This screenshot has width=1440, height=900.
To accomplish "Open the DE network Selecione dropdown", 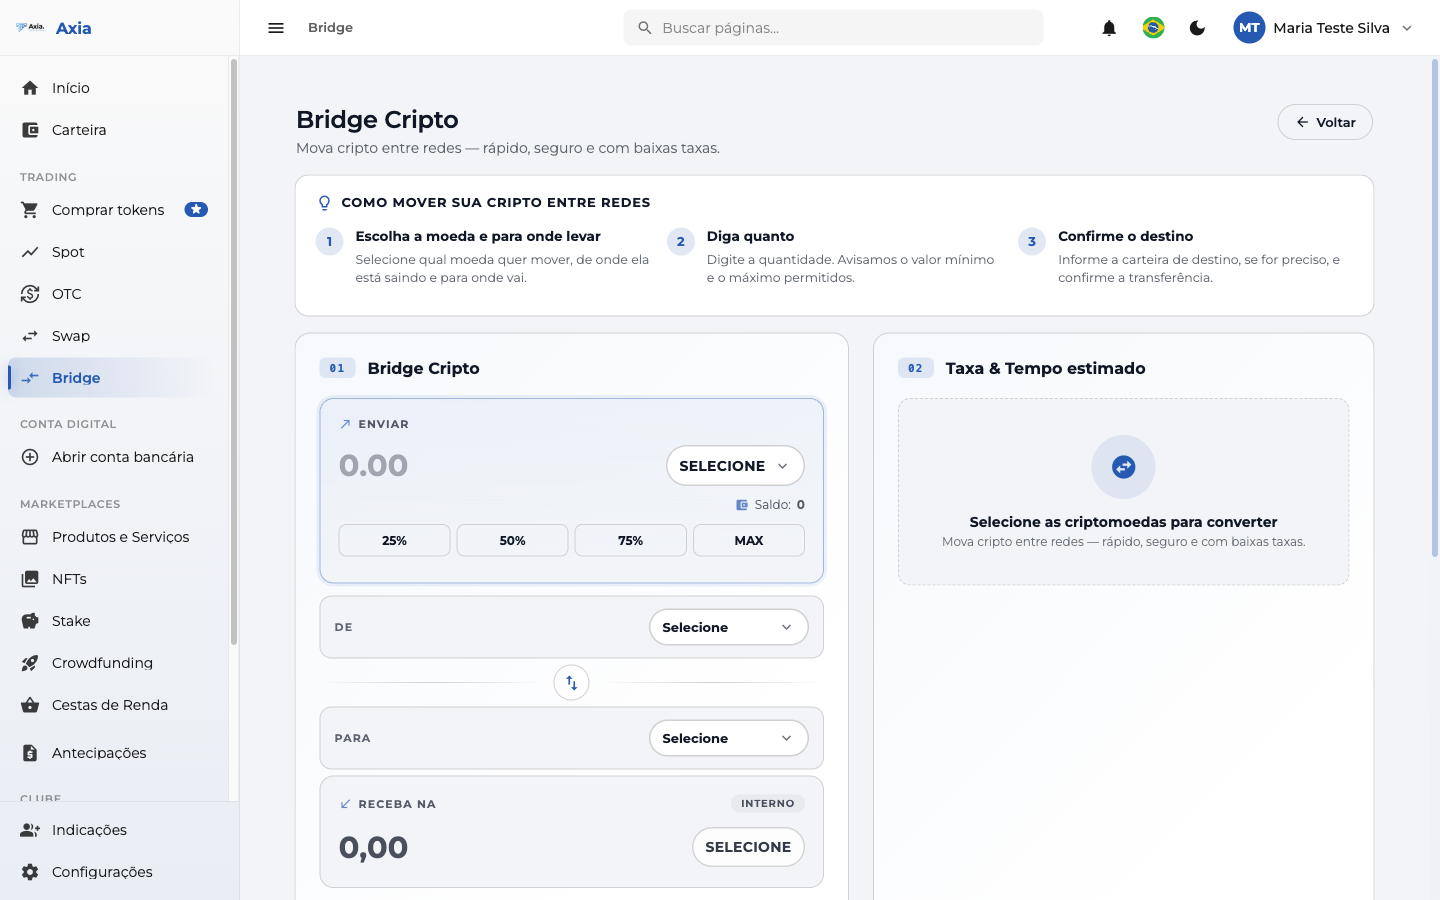I will point(728,627).
